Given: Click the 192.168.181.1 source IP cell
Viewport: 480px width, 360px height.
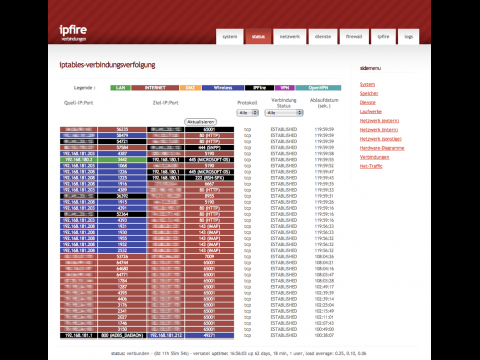Looking at the screenshot, I should point(79,335).
